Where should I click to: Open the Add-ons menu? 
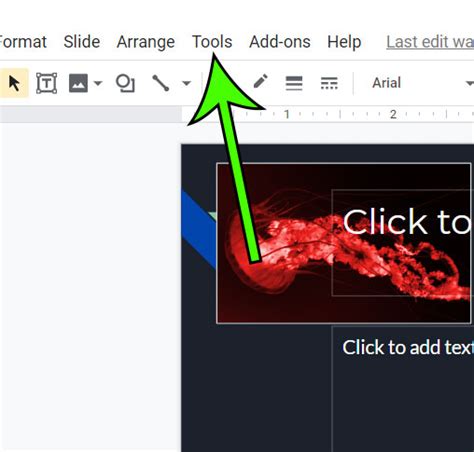coord(280,42)
